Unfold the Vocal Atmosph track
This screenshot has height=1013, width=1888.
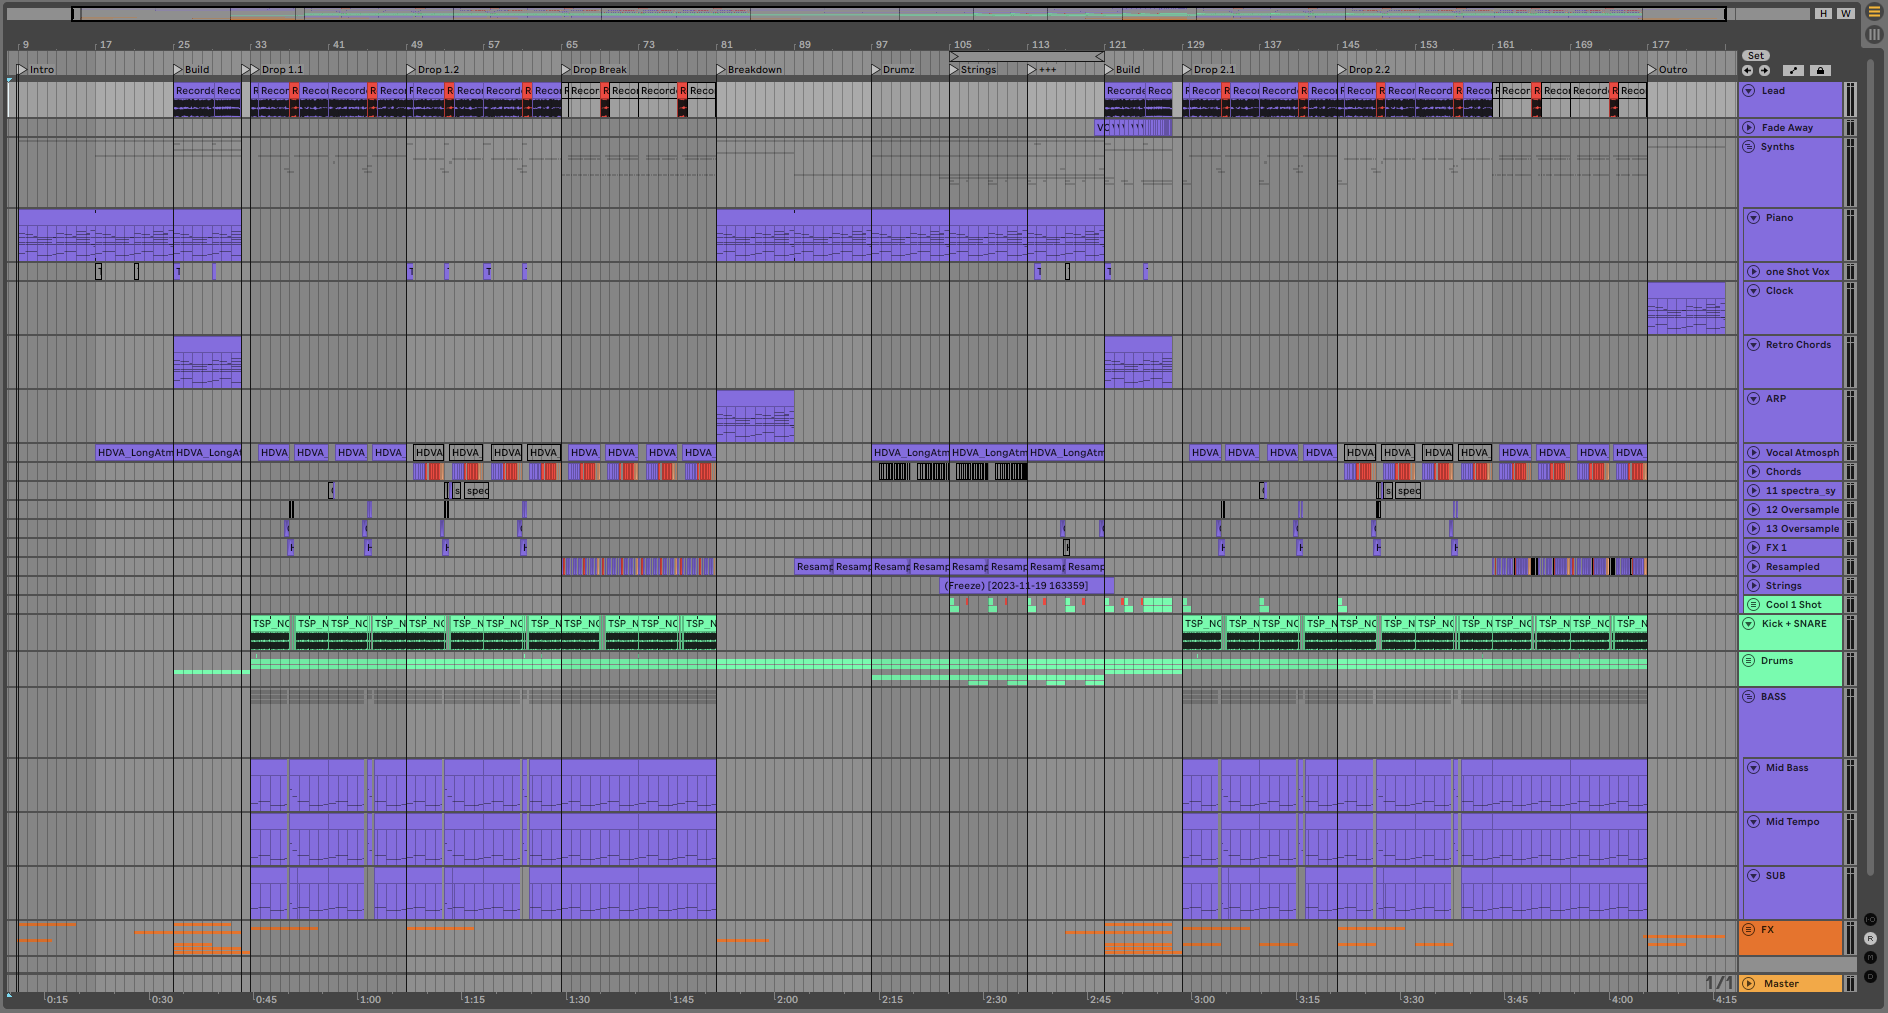[x=1753, y=453]
